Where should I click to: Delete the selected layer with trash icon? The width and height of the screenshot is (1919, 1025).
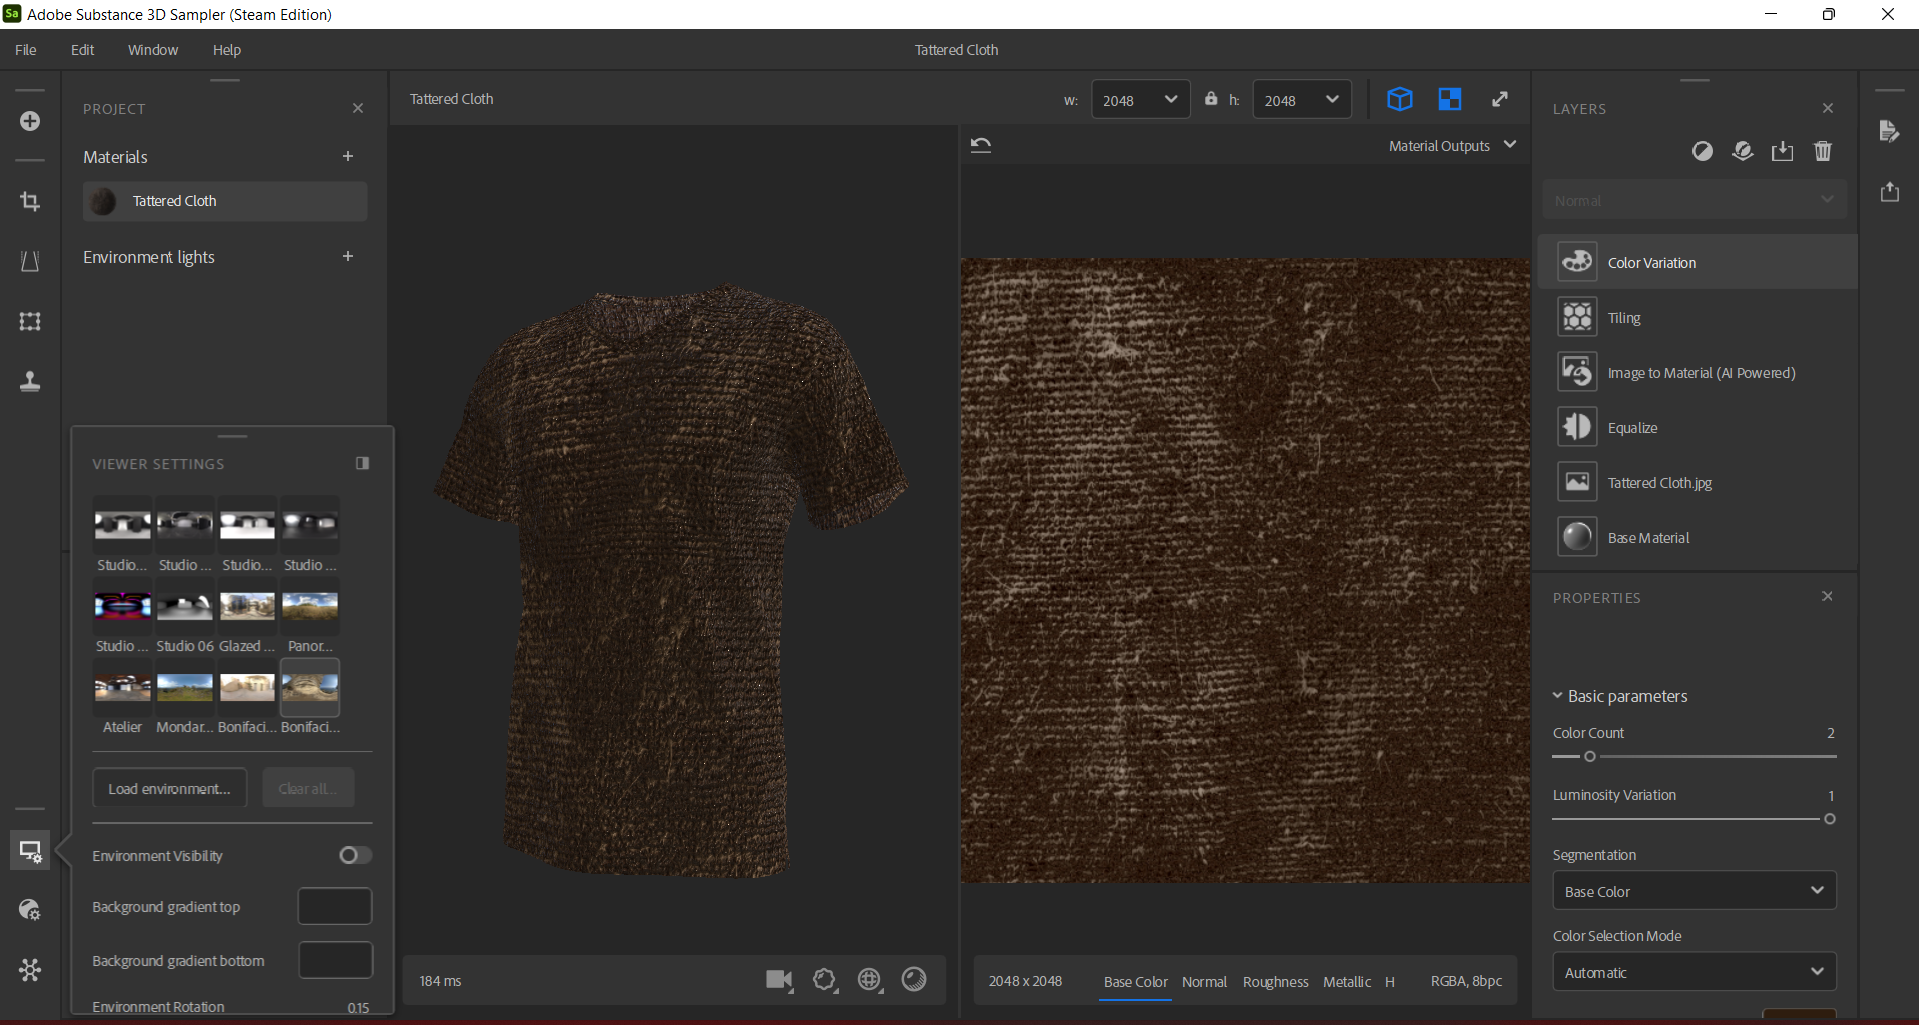pos(1822,151)
